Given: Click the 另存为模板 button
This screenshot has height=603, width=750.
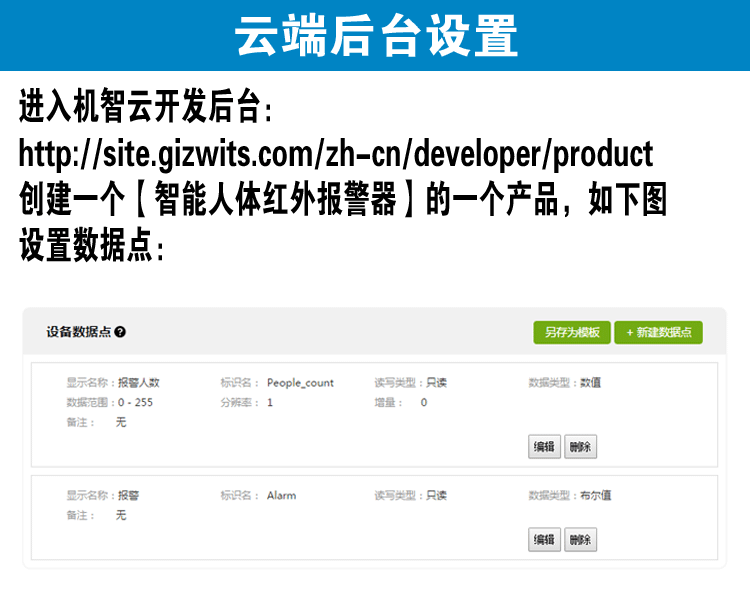Looking at the screenshot, I should point(572,332).
